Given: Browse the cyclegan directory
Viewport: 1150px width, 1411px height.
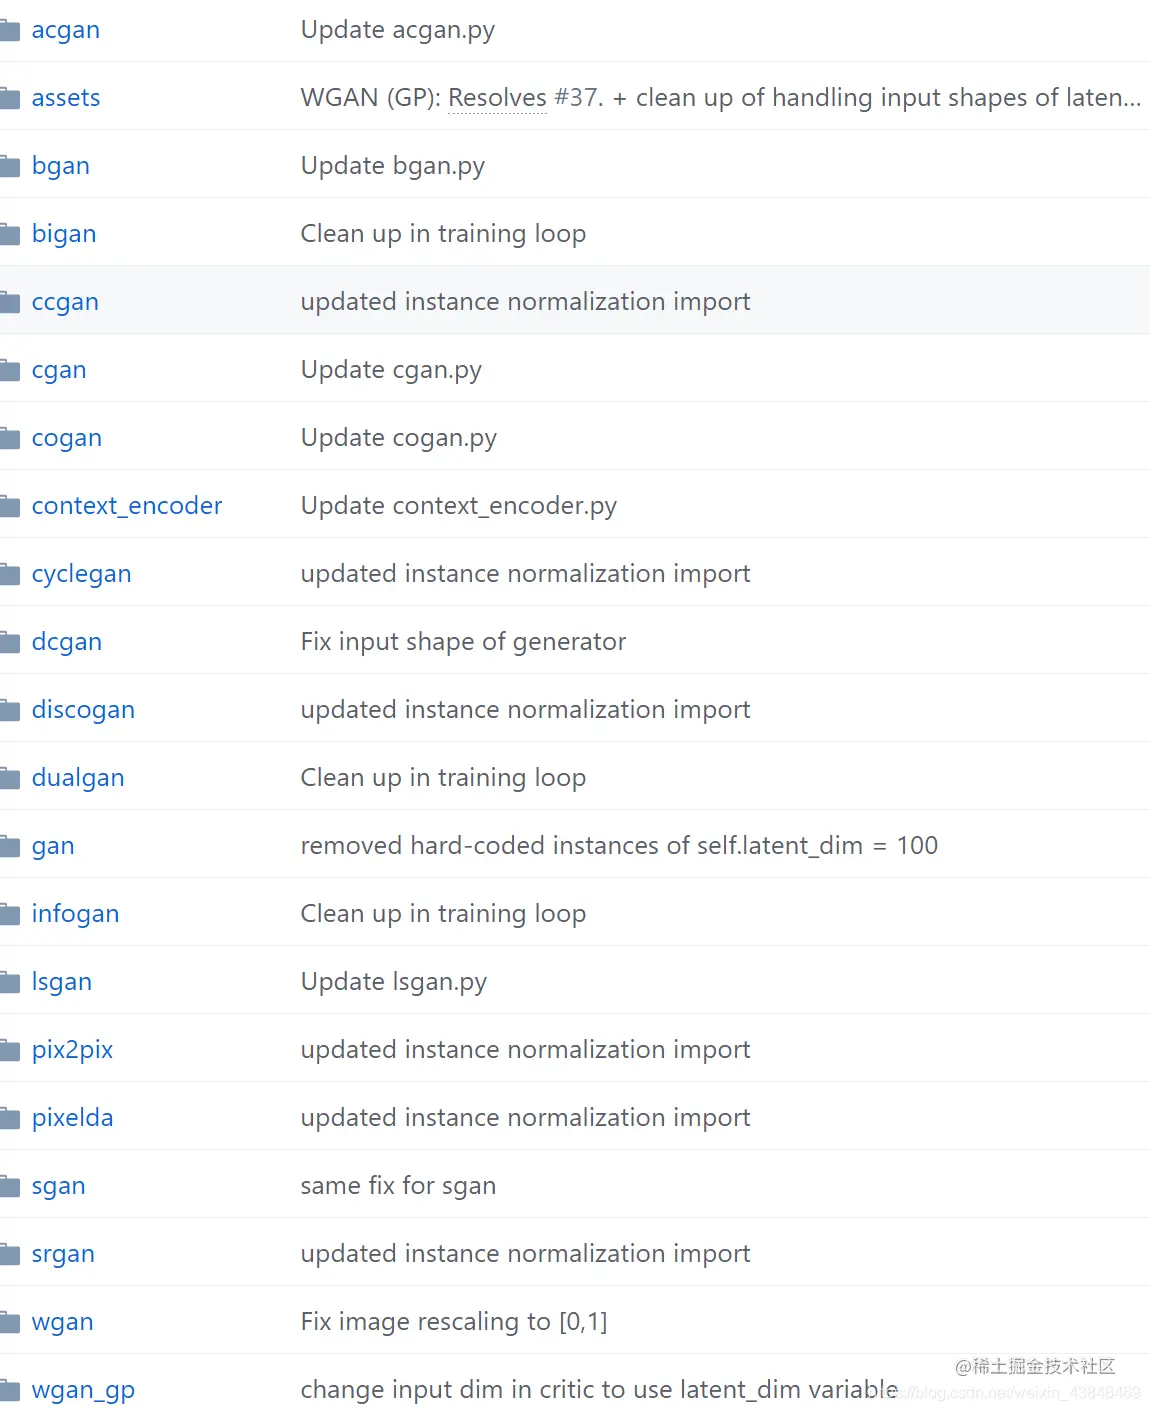Looking at the screenshot, I should [x=81, y=575].
